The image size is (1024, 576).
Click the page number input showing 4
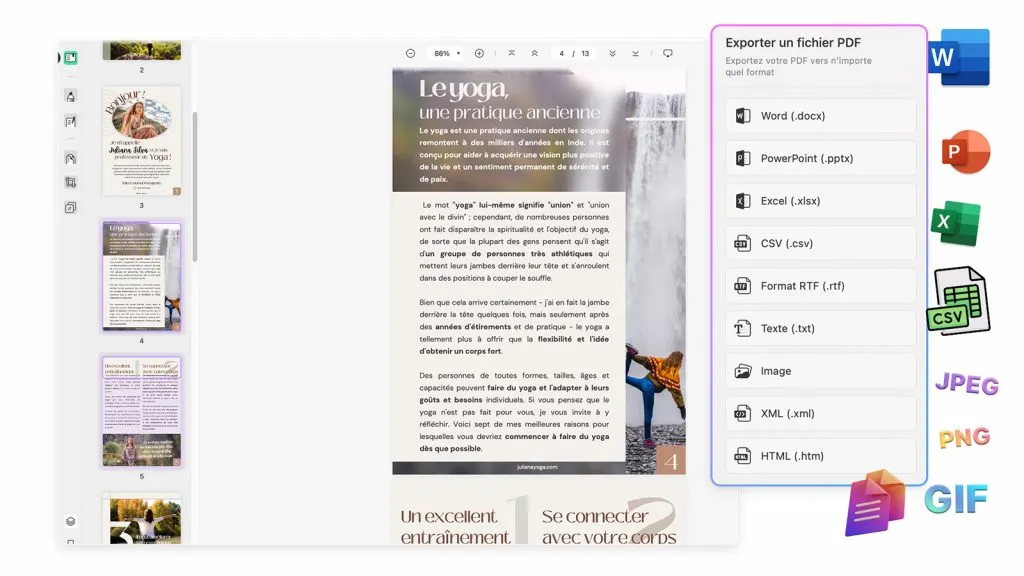563,53
